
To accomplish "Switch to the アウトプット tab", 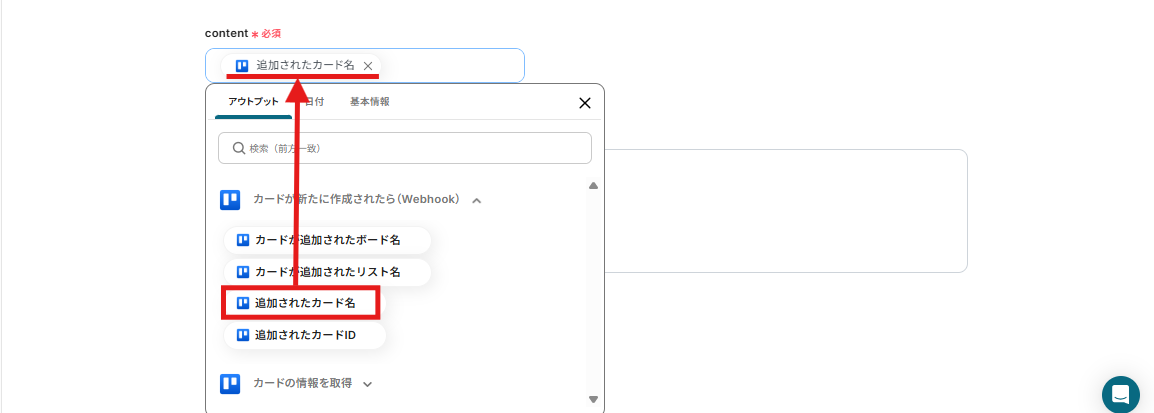I will [x=253, y=102].
